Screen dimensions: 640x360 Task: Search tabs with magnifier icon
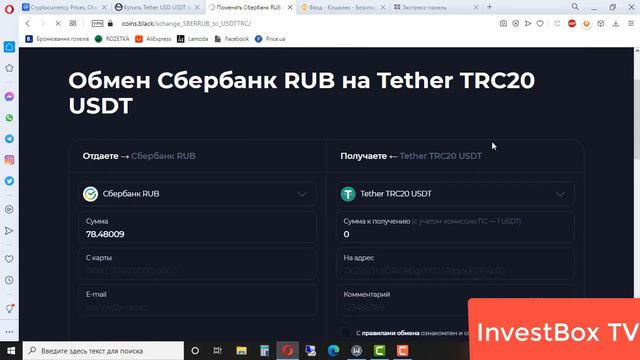575,7
